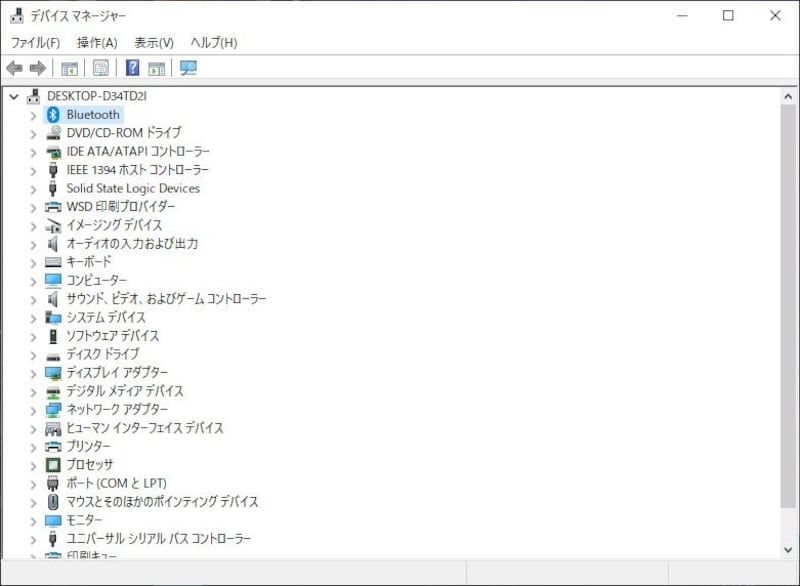Open Help via the blue question mark icon
800x586 pixels.
[x=132, y=68]
